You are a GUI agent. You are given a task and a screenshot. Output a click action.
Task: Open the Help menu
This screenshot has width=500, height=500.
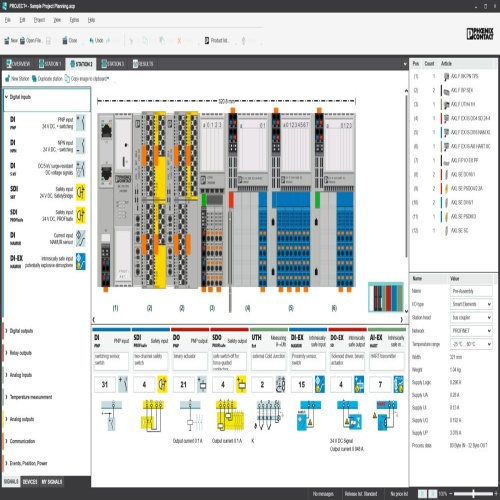[x=91, y=20]
